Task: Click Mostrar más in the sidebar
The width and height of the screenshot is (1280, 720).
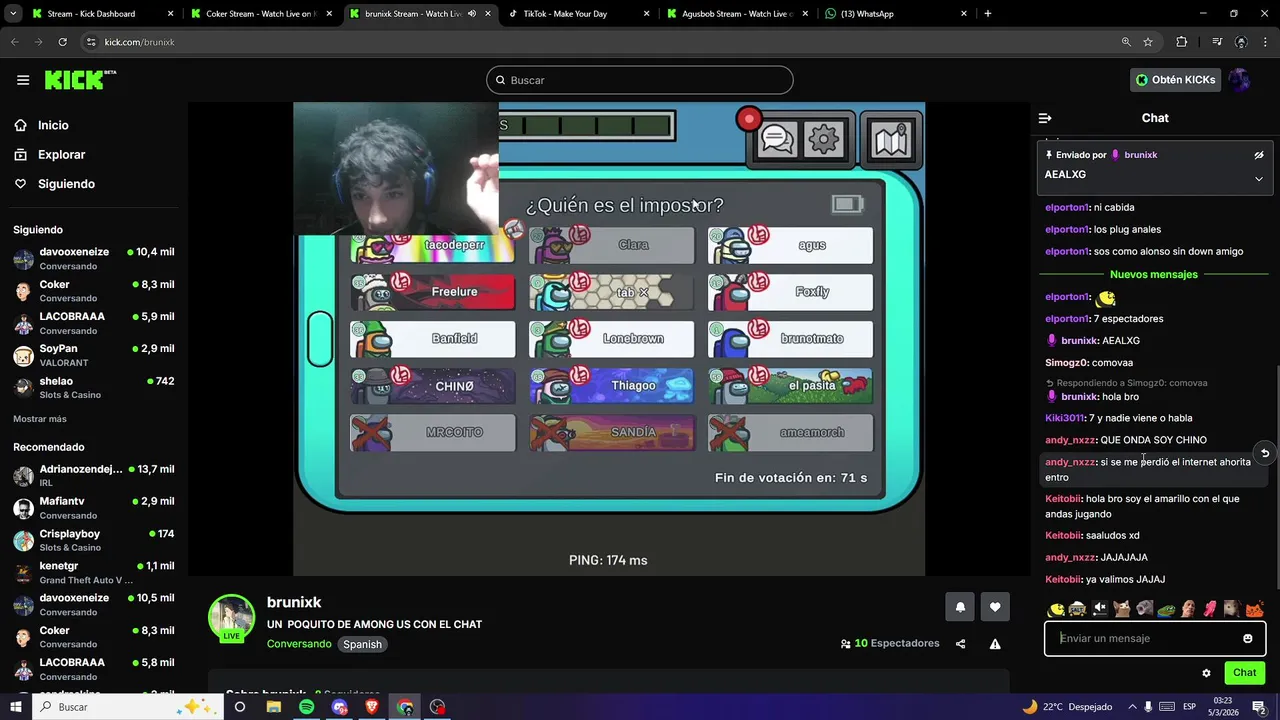Action: point(40,419)
